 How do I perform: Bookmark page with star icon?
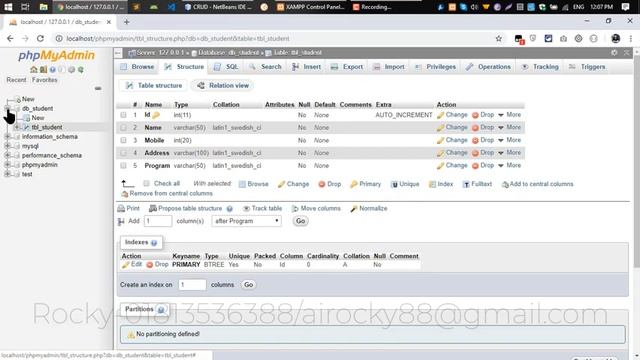point(499,38)
